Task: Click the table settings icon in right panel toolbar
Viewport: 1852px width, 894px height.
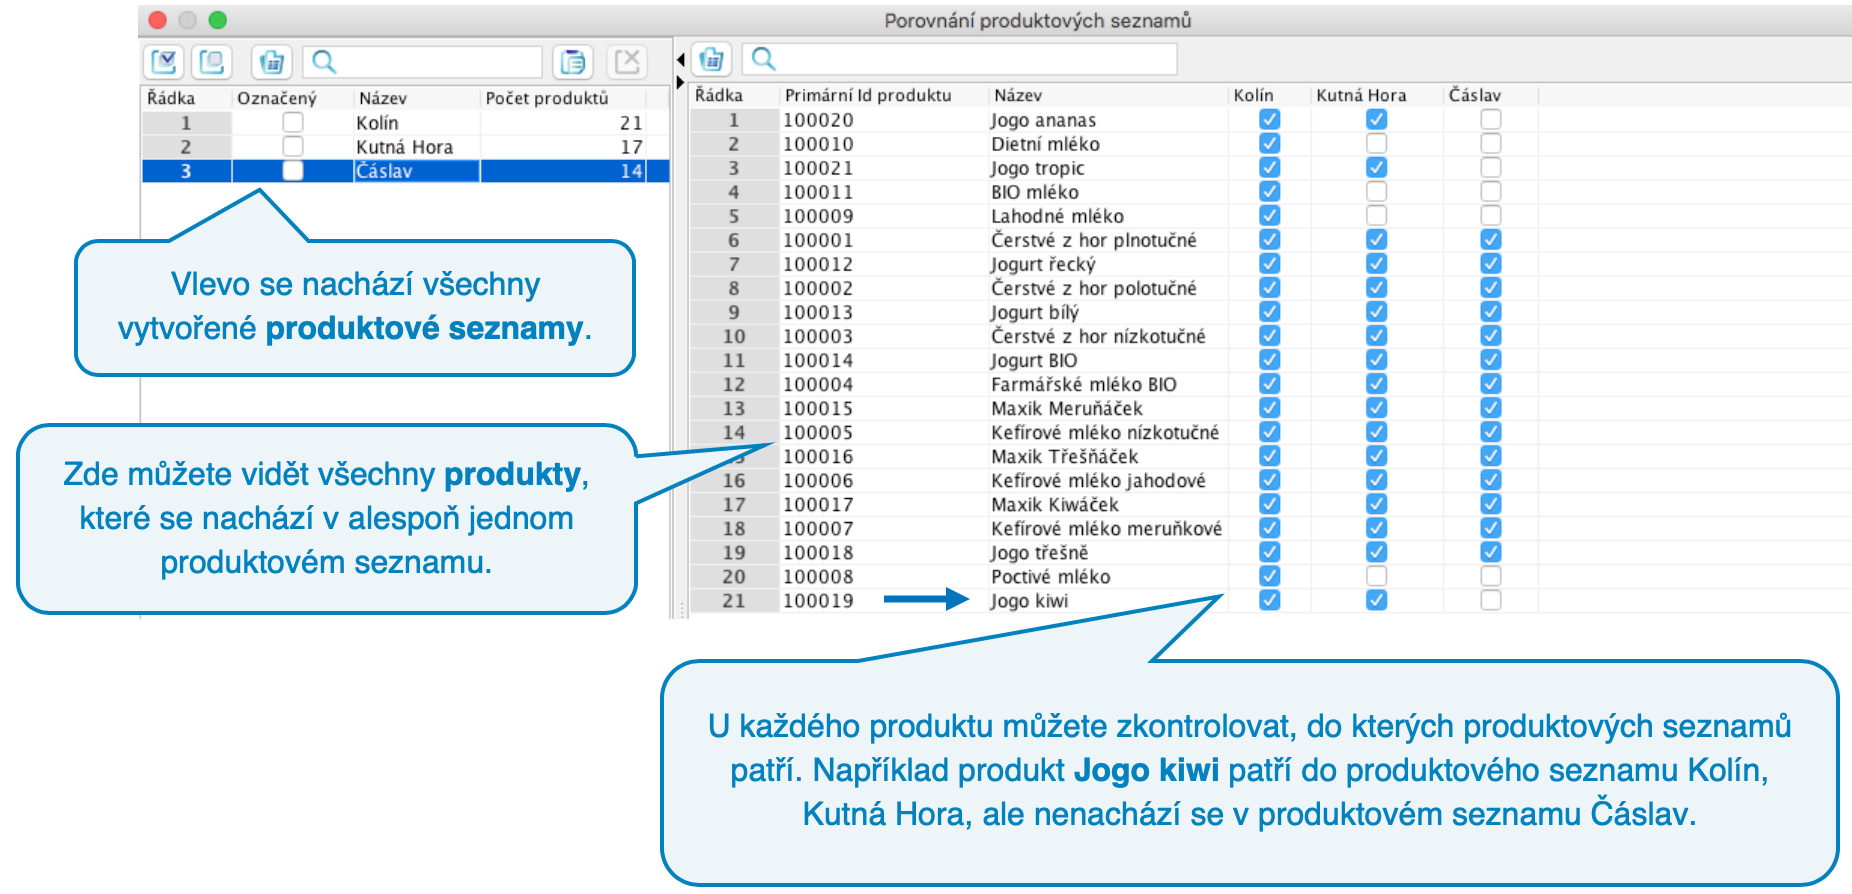Action: point(712,59)
